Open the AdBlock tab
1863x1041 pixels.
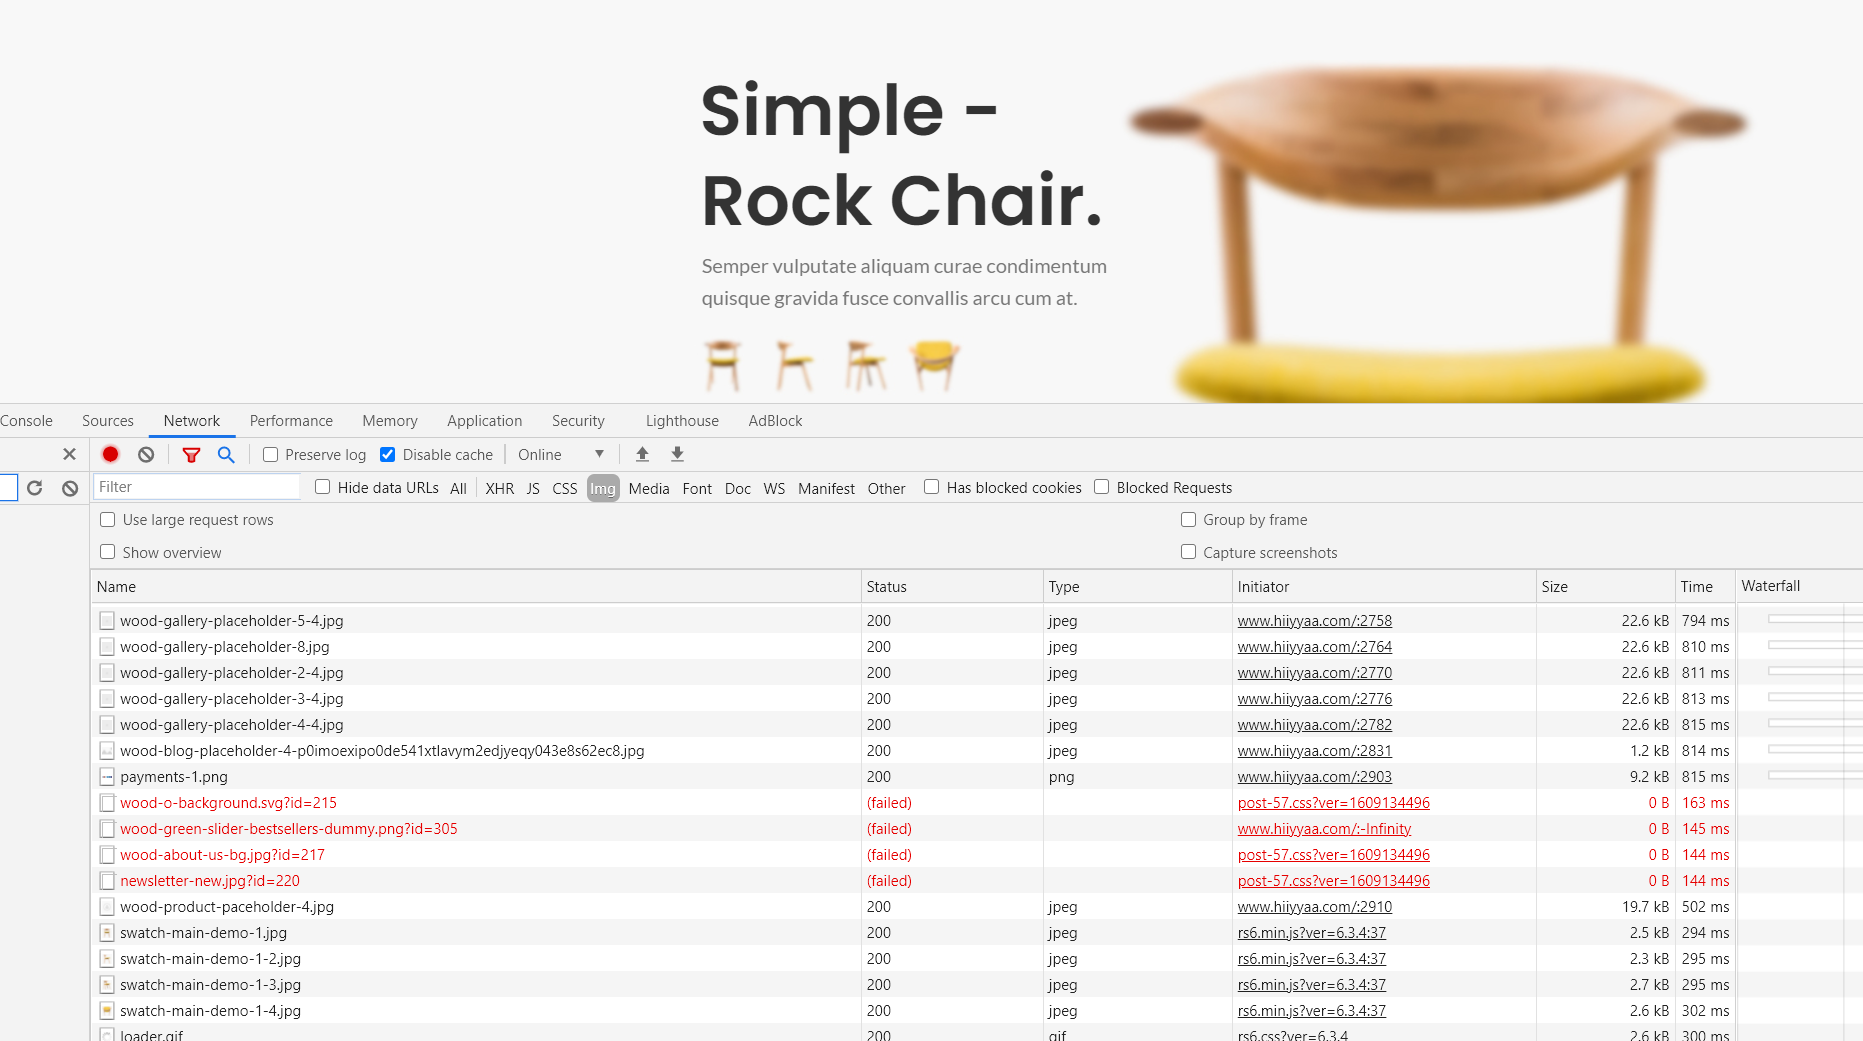[x=775, y=421]
